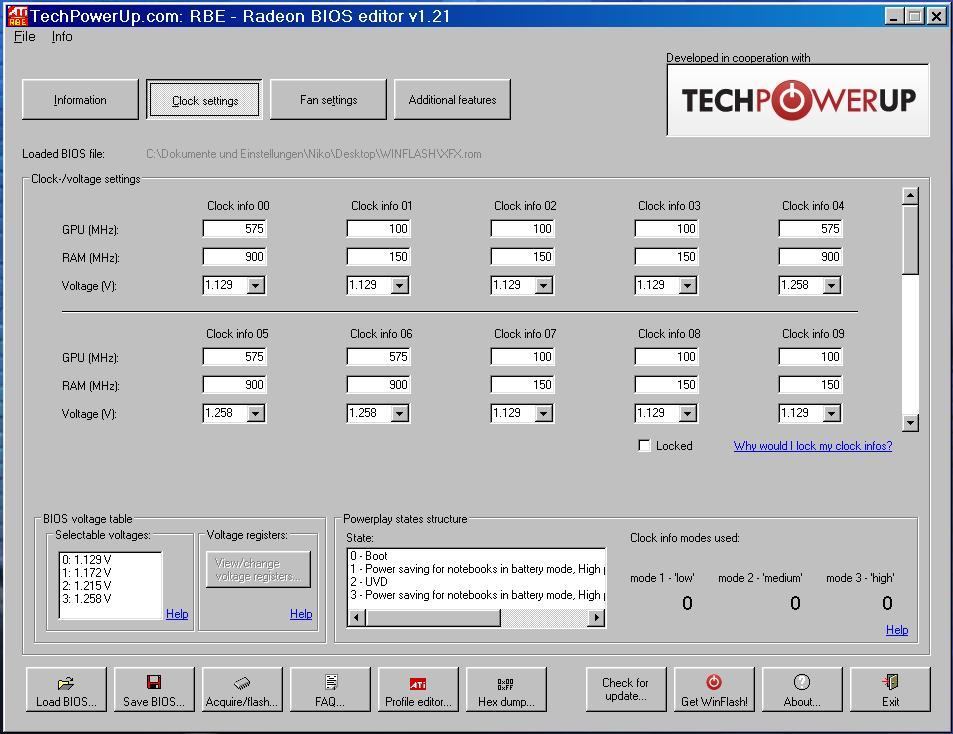Select state 1 Power saving entry
This screenshot has width=953, height=734.
[x=477, y=569]
